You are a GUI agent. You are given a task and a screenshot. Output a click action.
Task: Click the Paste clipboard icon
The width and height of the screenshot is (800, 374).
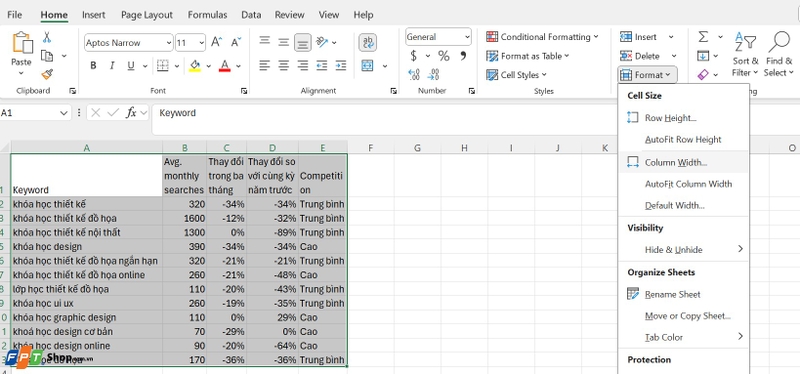tap(21, 43)
